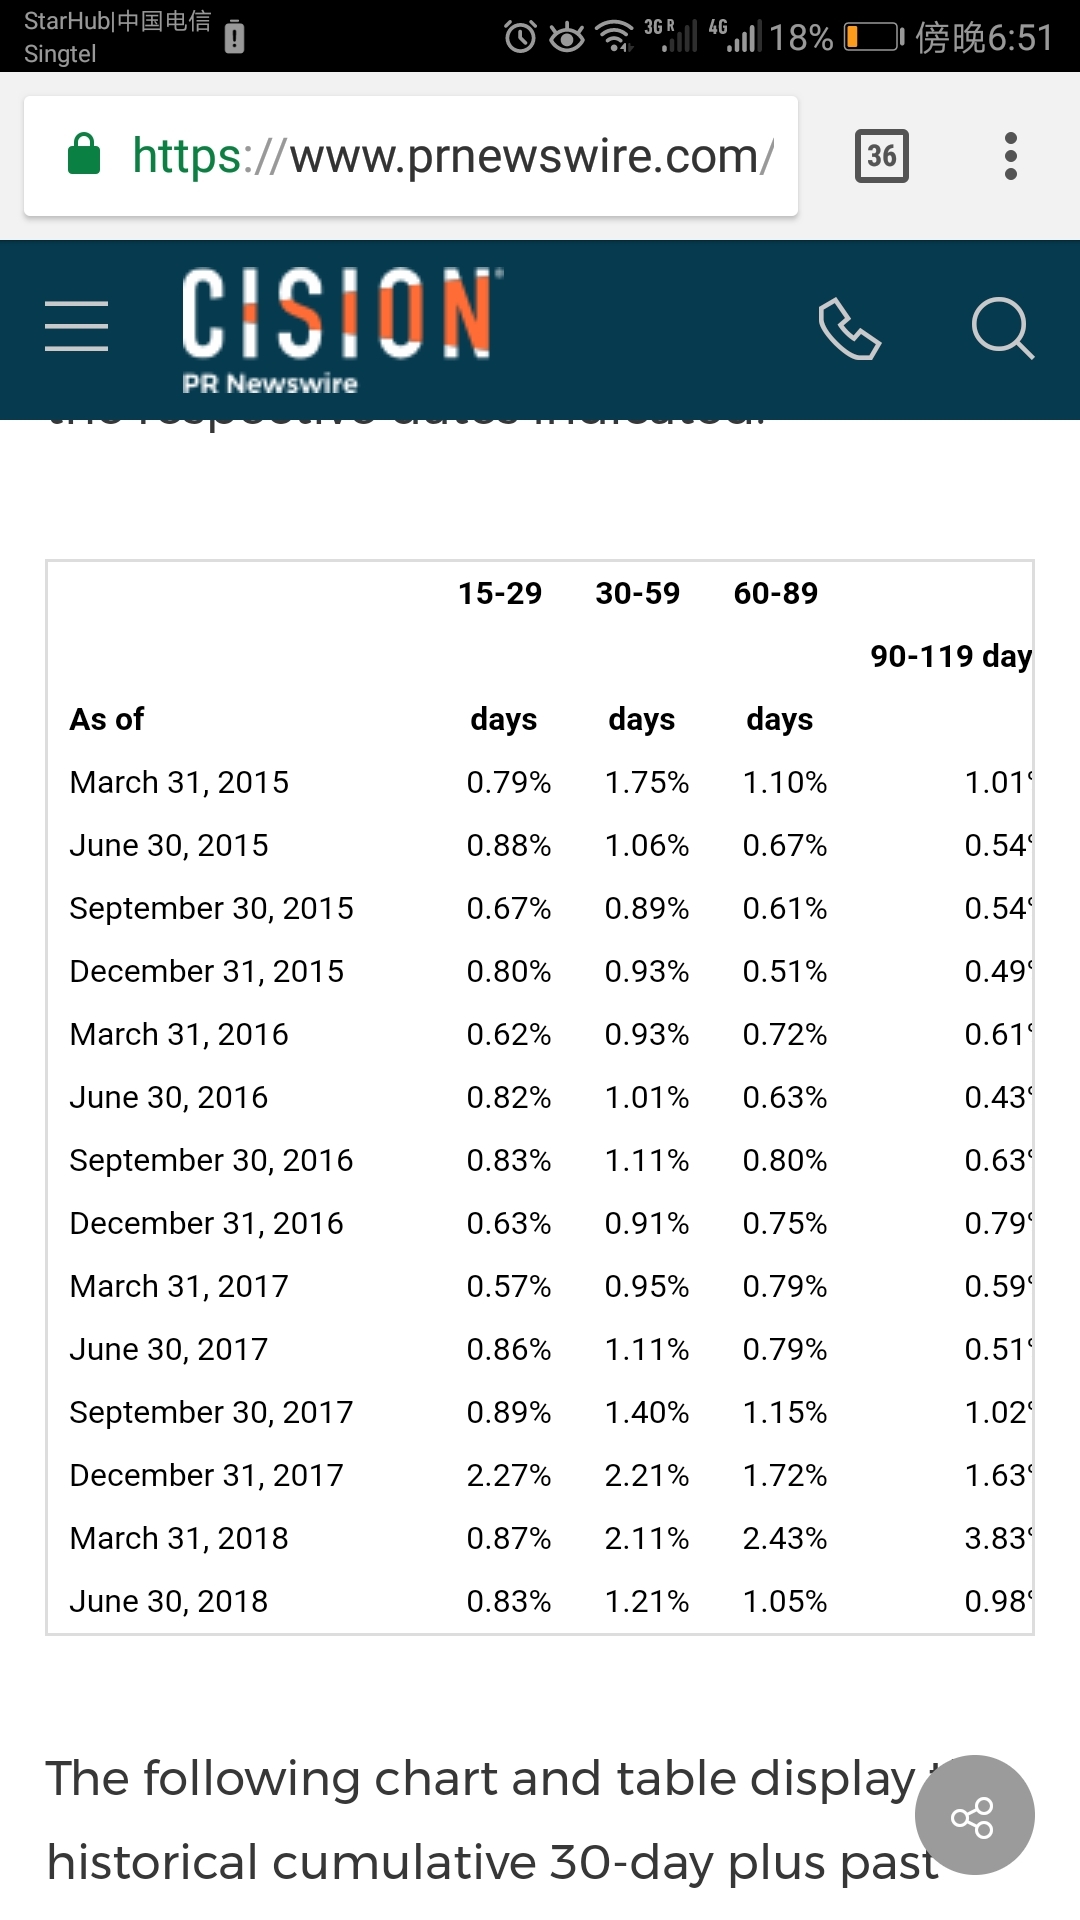1080x1920 pixels.
Task: Tap the December 31, 2017 row label
Action: pyautogui.click(x=207, y=1475)
